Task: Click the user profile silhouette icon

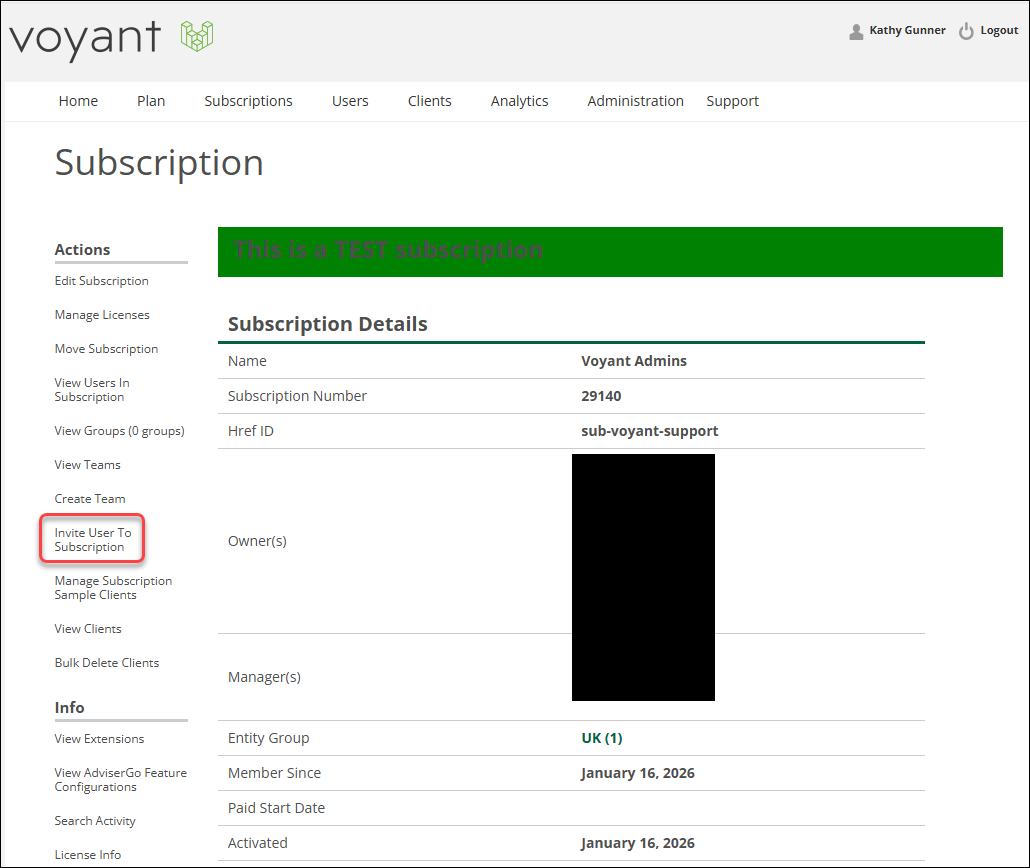Action: pos(856,31)
